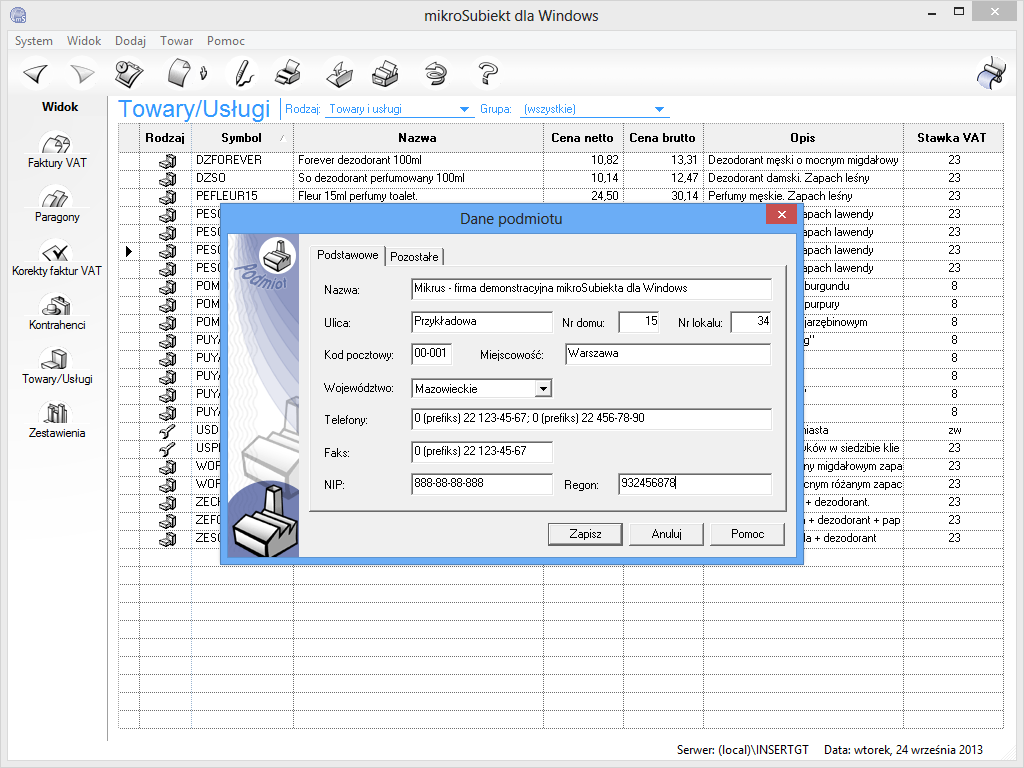Click the question mark help icon

pyautogui.click(x=488, y=73)
